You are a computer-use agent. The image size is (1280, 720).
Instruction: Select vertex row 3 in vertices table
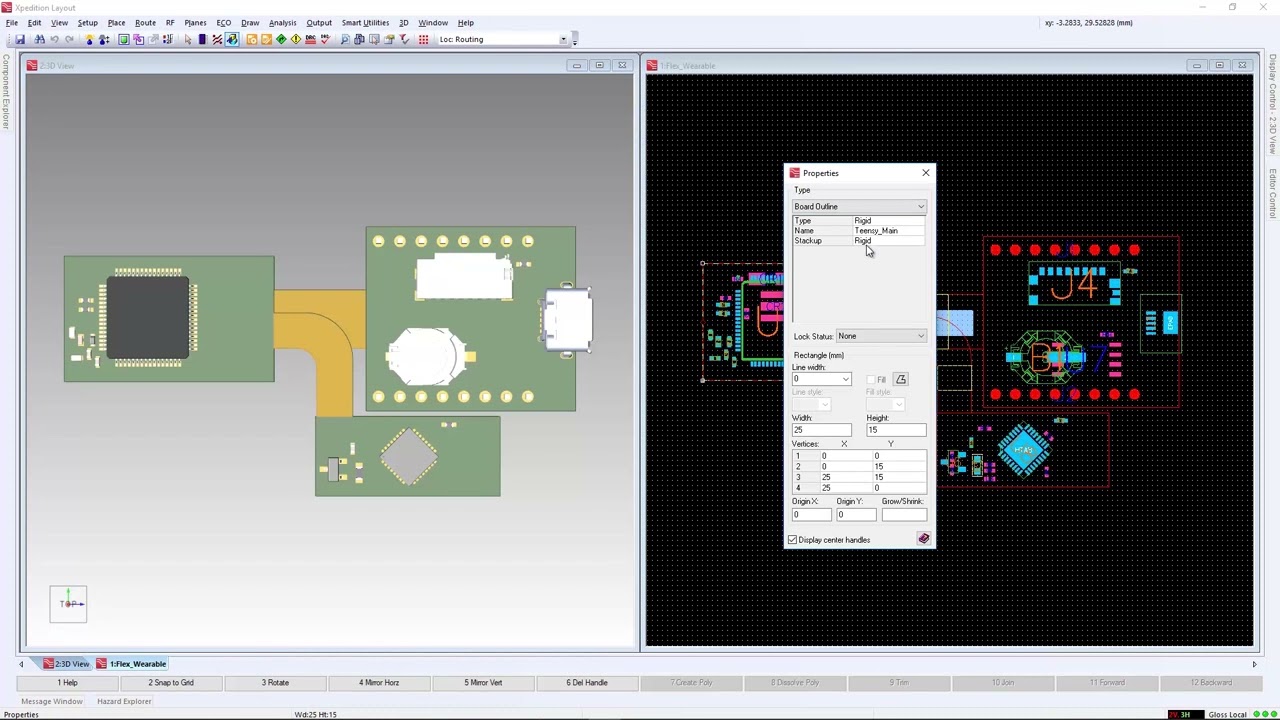pos(859,477)
